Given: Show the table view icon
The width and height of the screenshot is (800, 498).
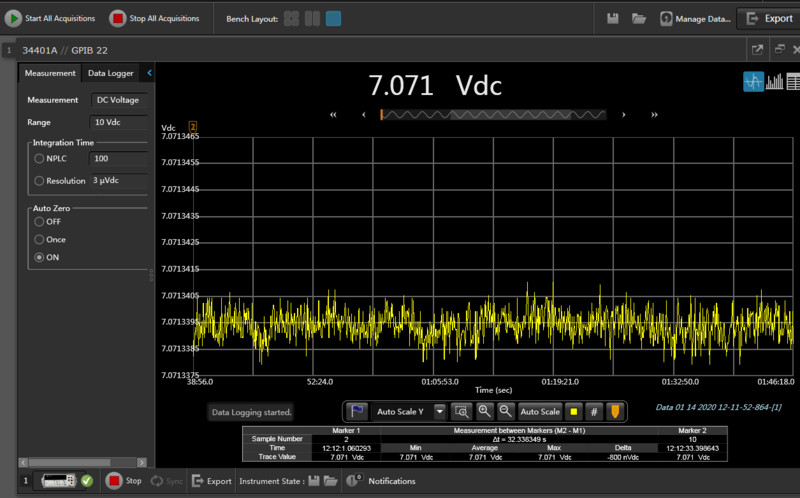Looking at the screenshot, I should [793, 82].
